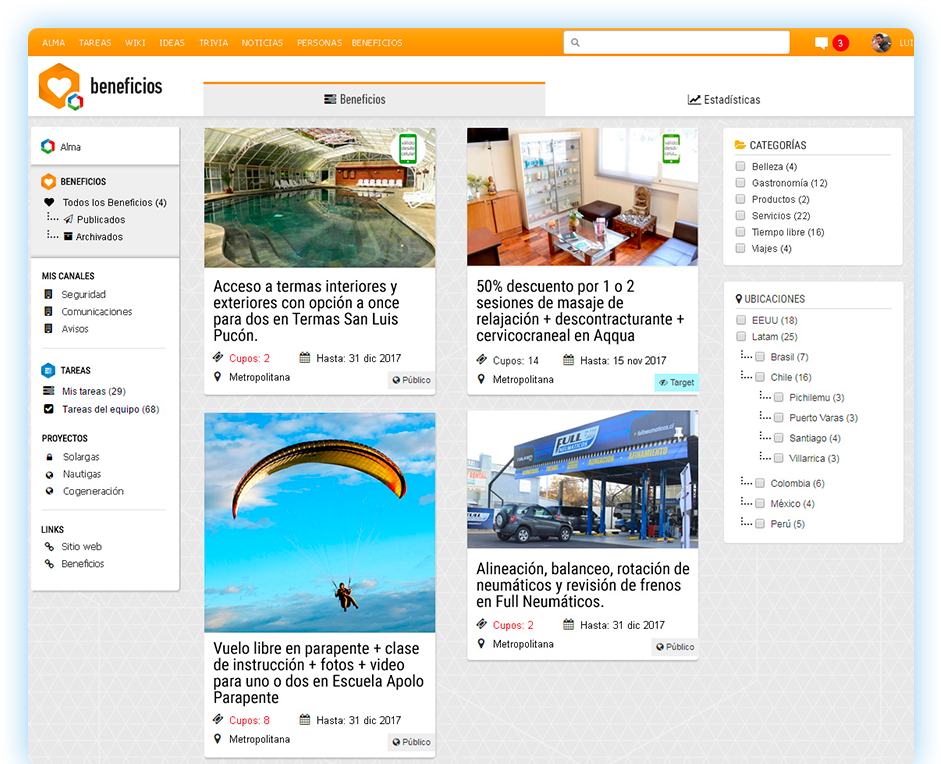Click Público badge on Full Neumáticos card
The image size is (941, 764).
pyautogui.click(x=675, y=647)
